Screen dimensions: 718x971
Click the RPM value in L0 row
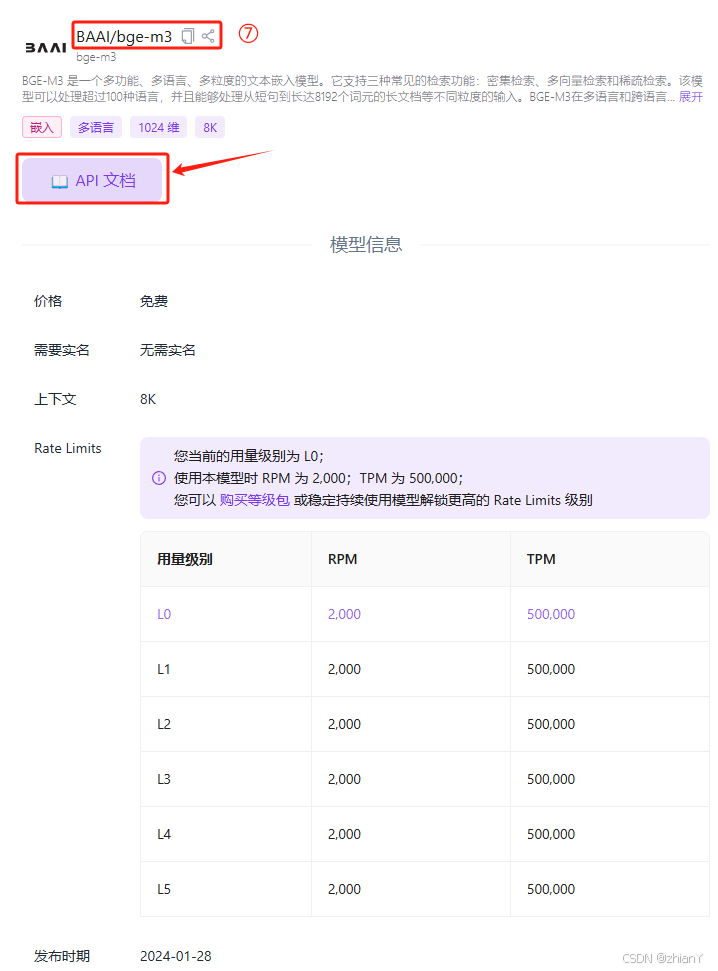pyautogui.click(x=344, y=614)
